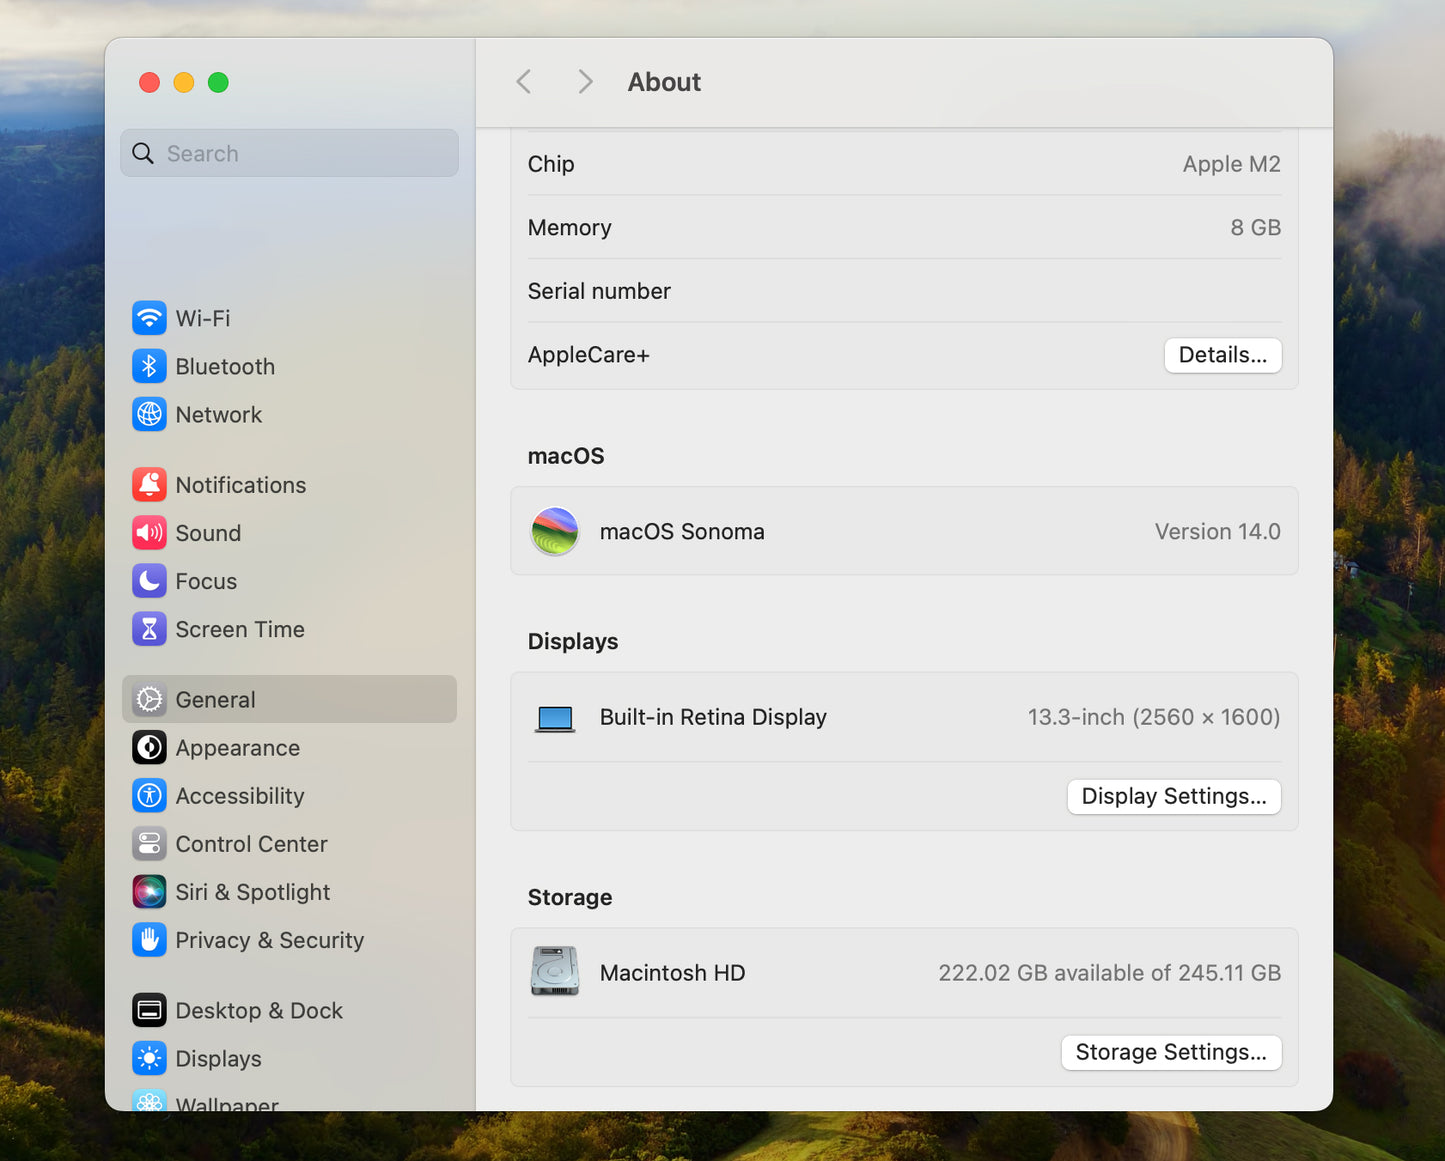Click the Control Center icon
The height and width of the screenshot is (1161, 1445).
pos(149,844)
